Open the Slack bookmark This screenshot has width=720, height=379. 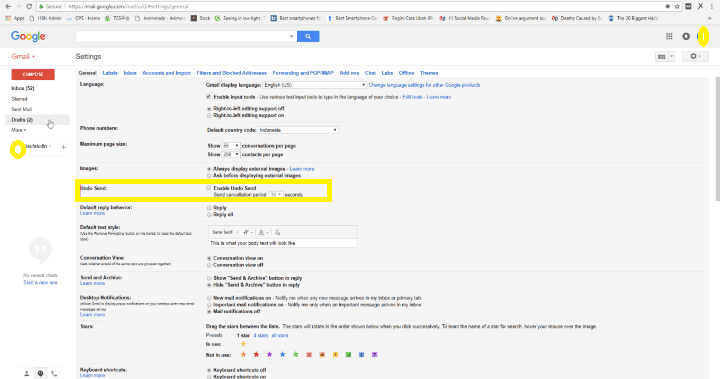(x=200, y=18)
